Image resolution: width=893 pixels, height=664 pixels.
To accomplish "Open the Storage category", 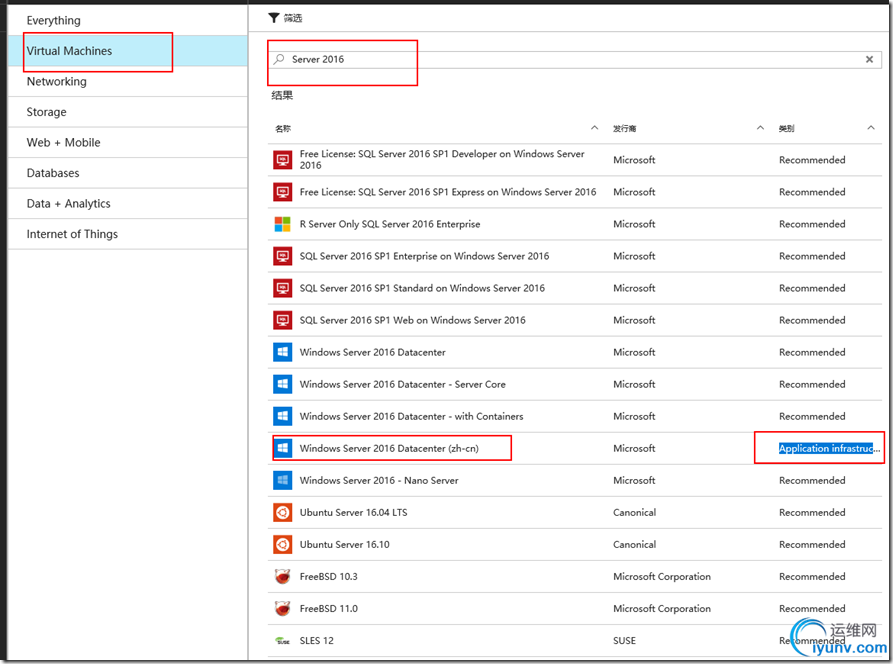I will click(x=128, y=112).
